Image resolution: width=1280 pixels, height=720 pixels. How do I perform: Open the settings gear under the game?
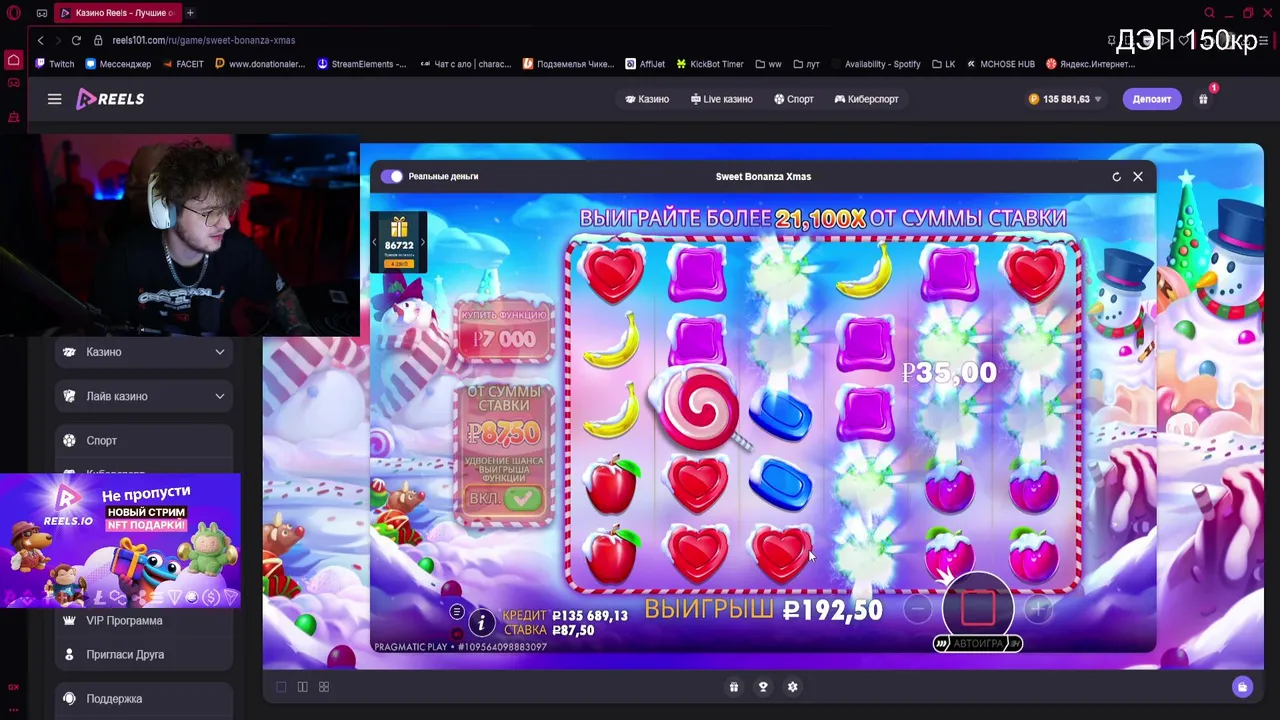click(x=793, y=687)
